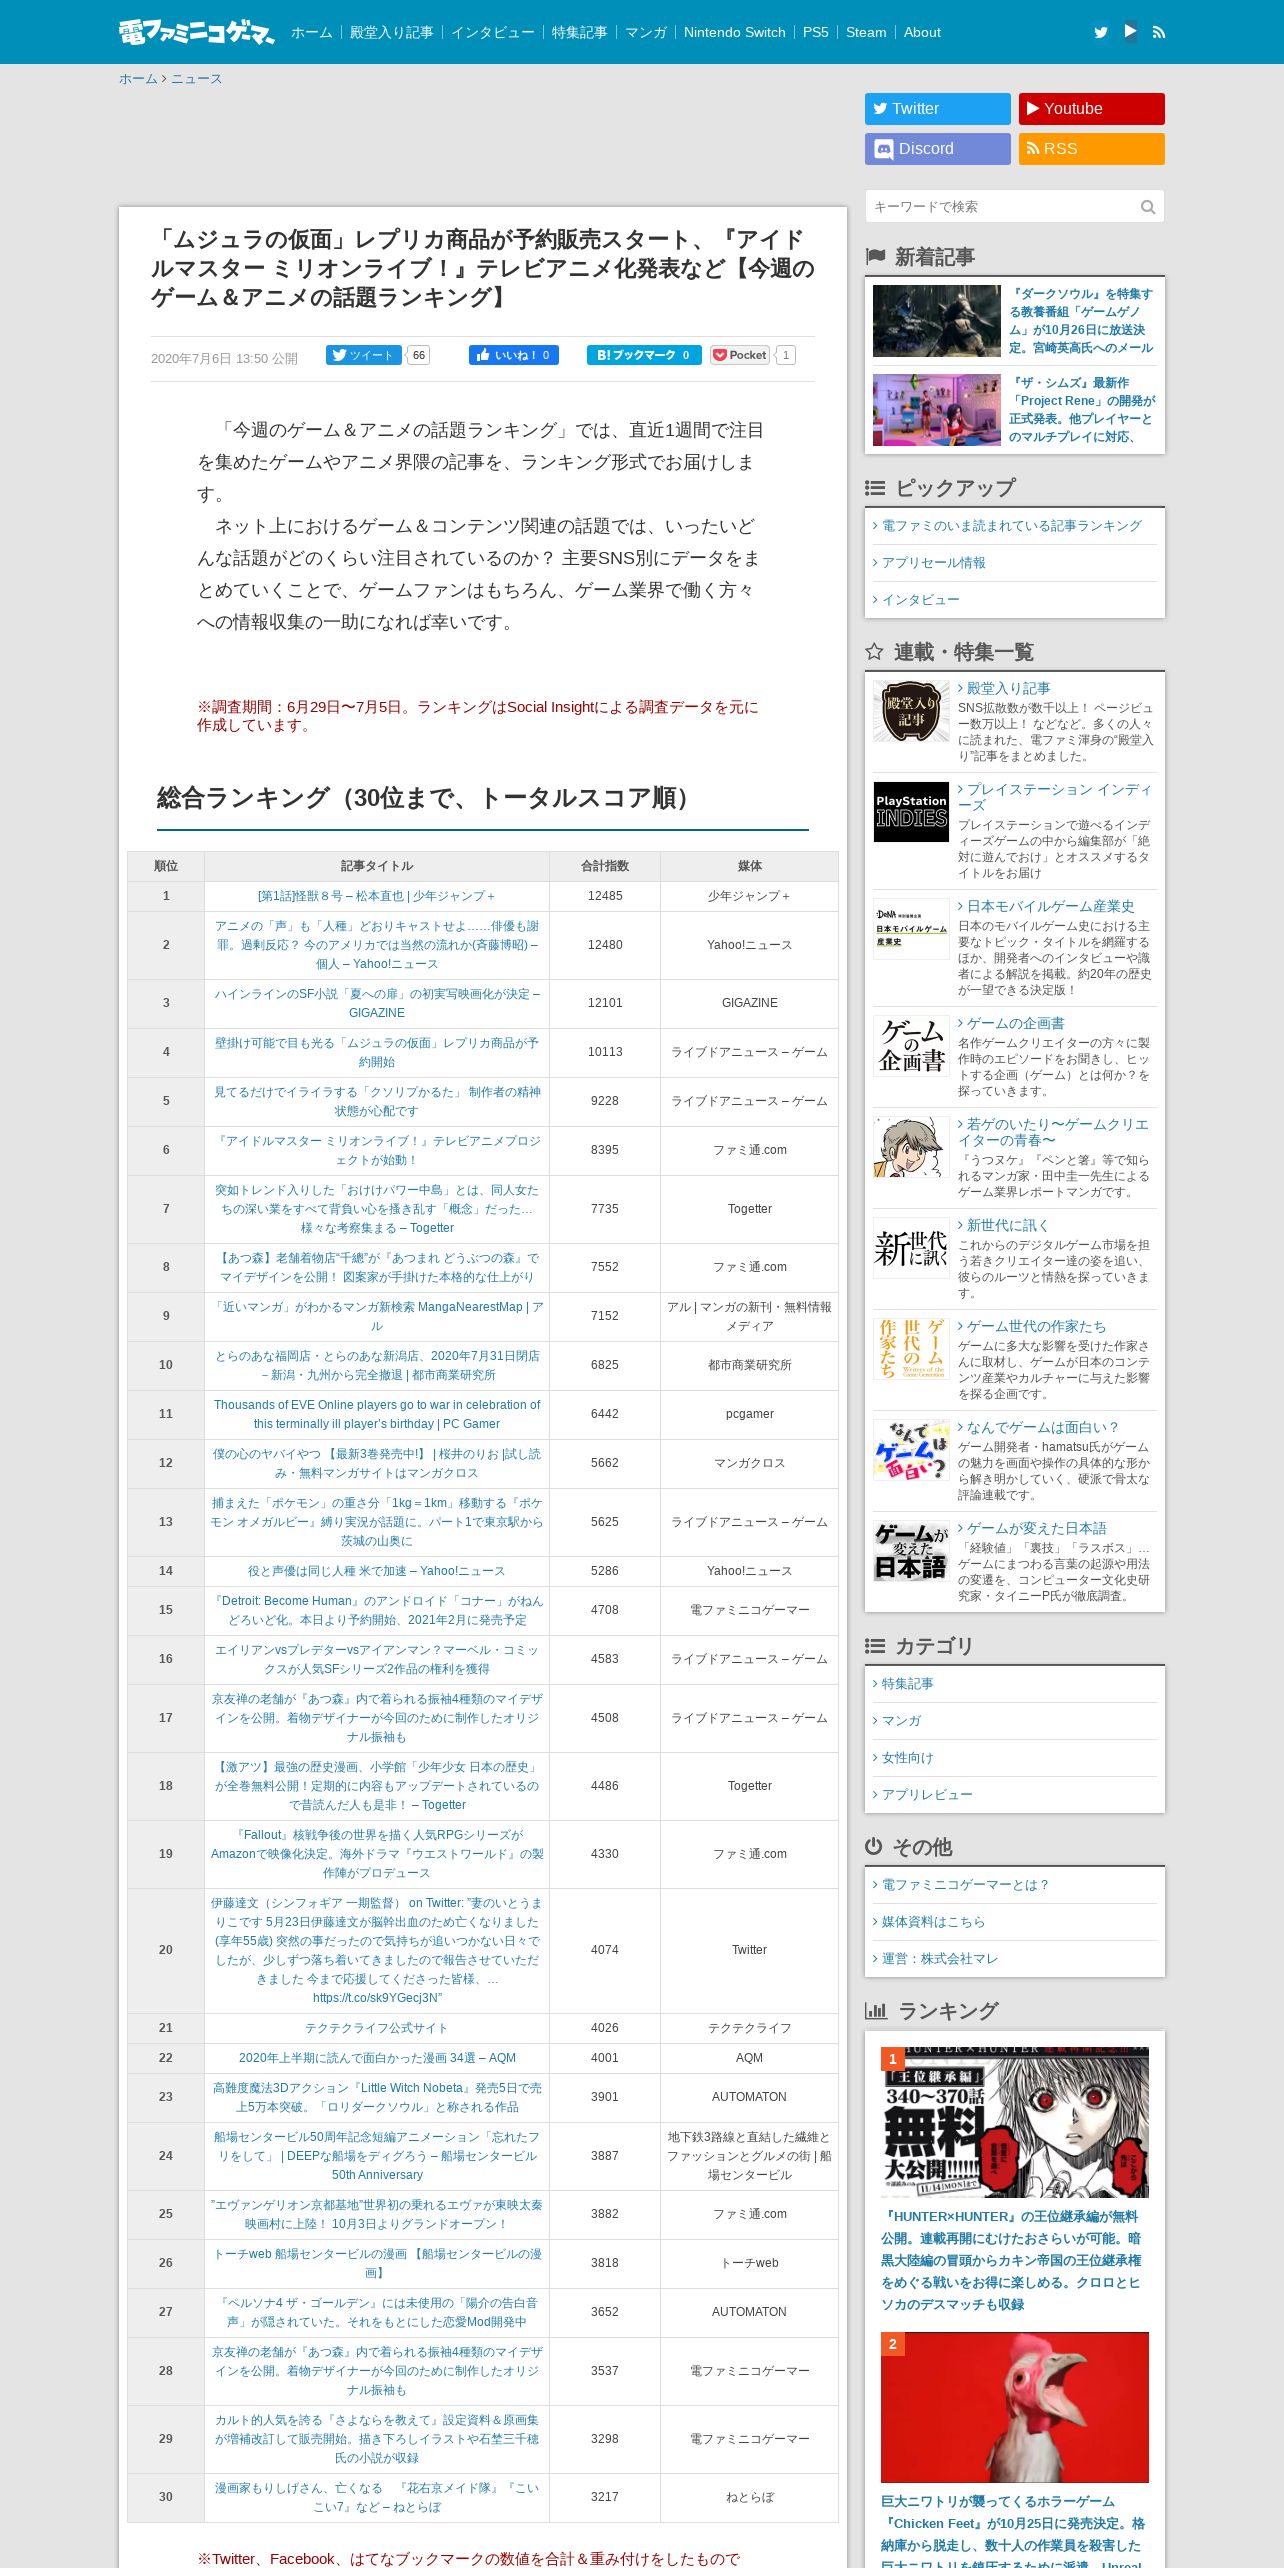Click the PlayStation INDIES series icon
This screenshot has width=1284, height=2568.
911,812
